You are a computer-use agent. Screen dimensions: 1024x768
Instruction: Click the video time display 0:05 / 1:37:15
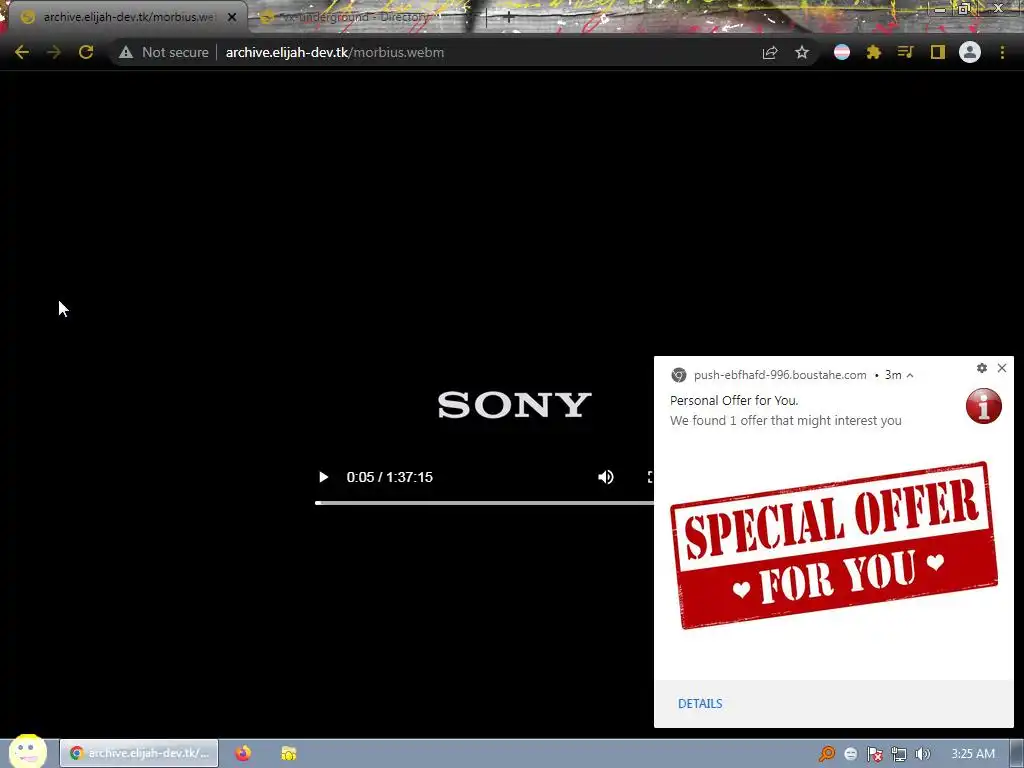pos(390,477)
